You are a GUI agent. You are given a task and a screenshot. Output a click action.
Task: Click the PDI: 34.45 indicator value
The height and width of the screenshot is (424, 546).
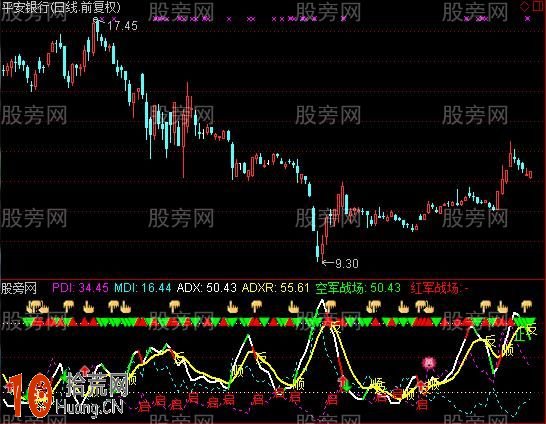pos(80,288)
